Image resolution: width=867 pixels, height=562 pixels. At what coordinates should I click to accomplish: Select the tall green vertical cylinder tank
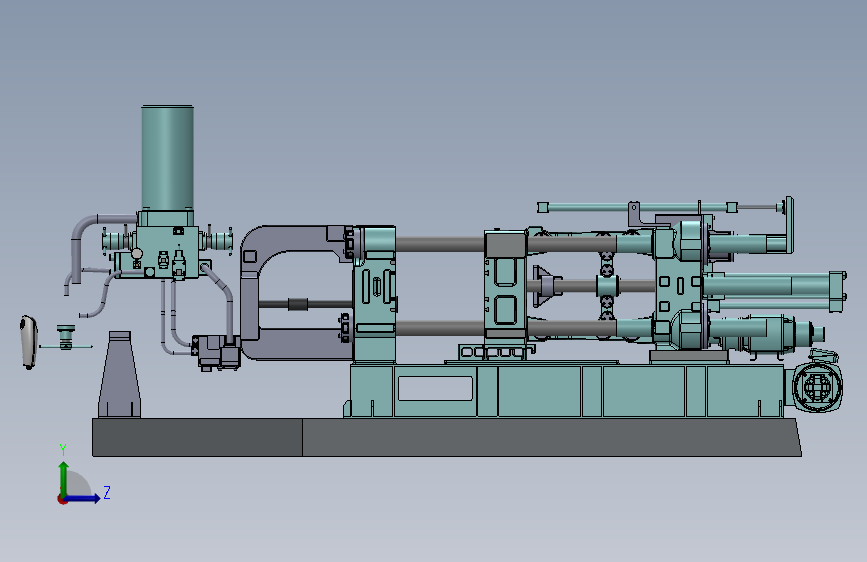pos(168,158)
